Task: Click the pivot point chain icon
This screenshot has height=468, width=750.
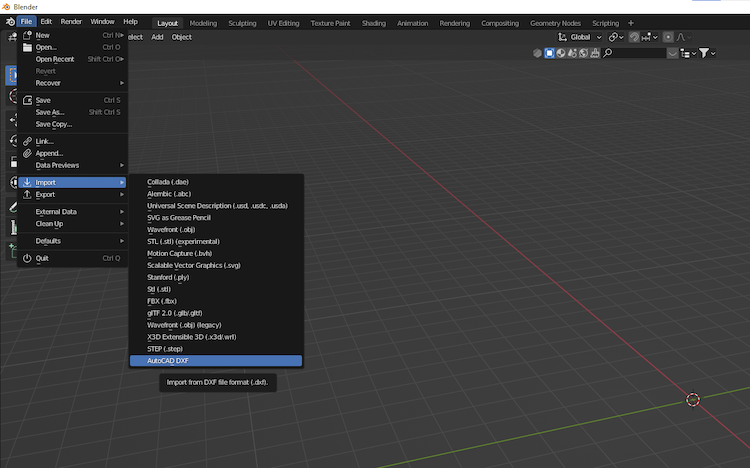Action: click(613, 37)
